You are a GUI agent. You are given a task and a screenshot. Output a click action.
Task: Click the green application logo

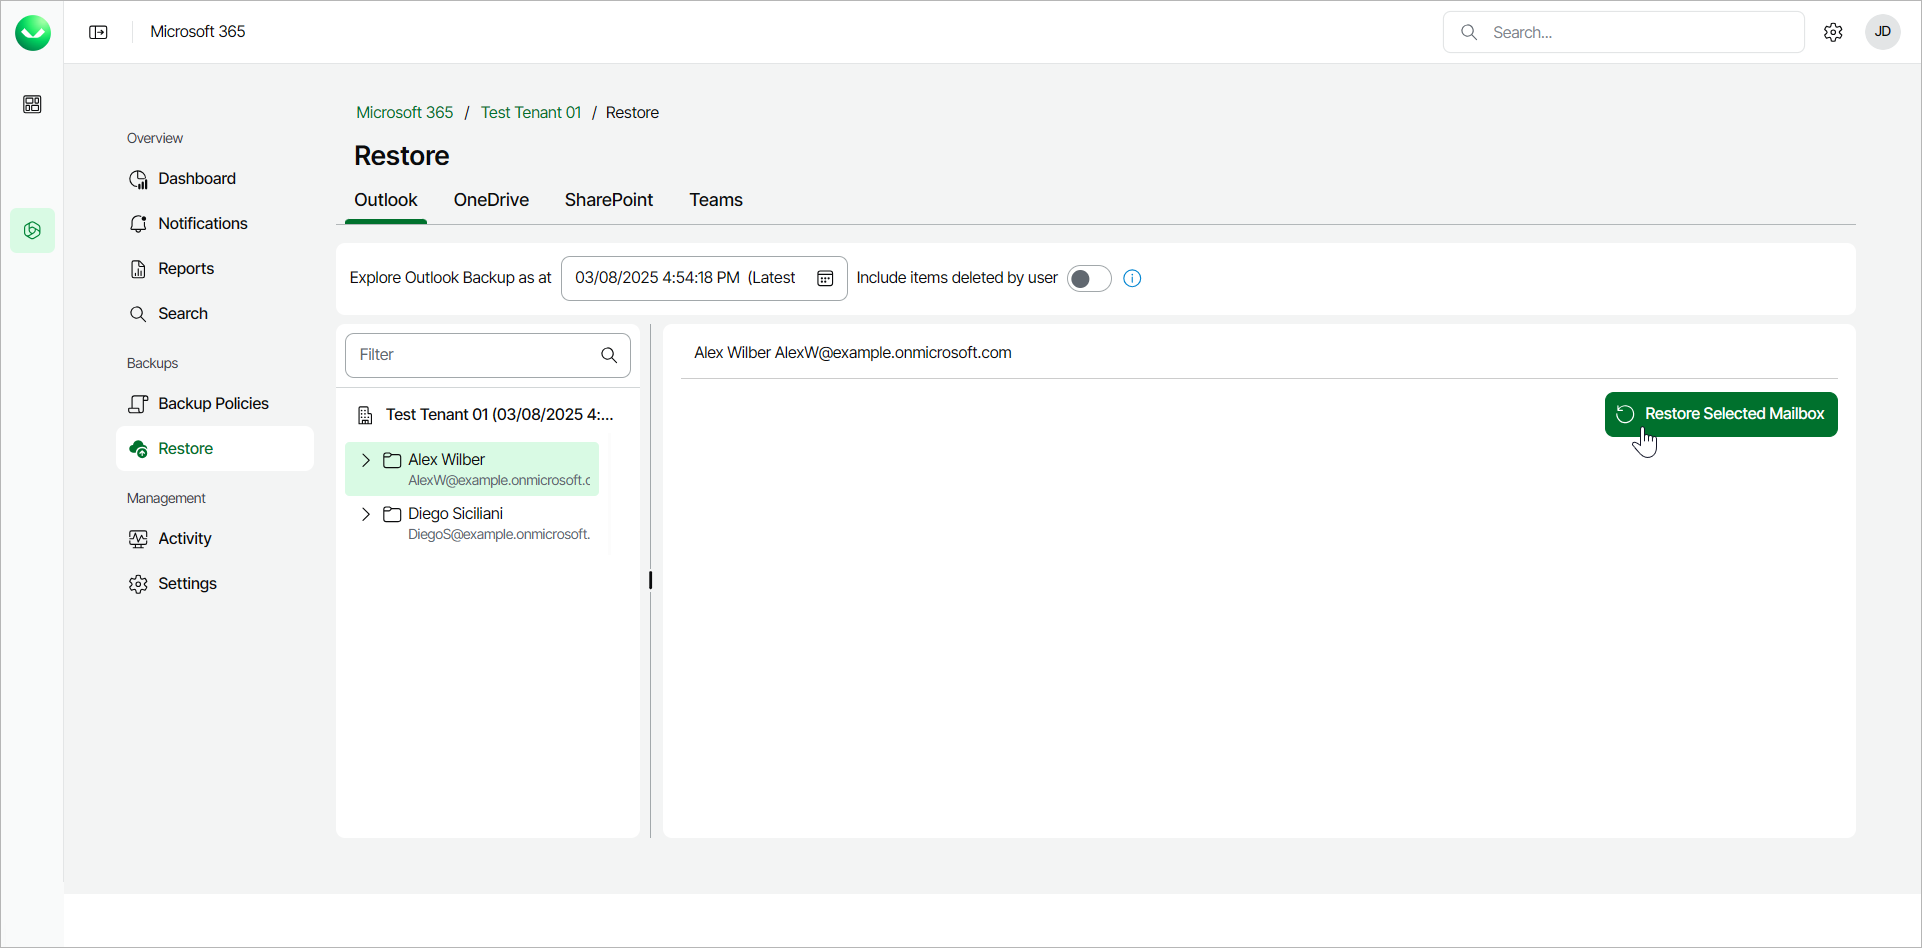(33, 33)
